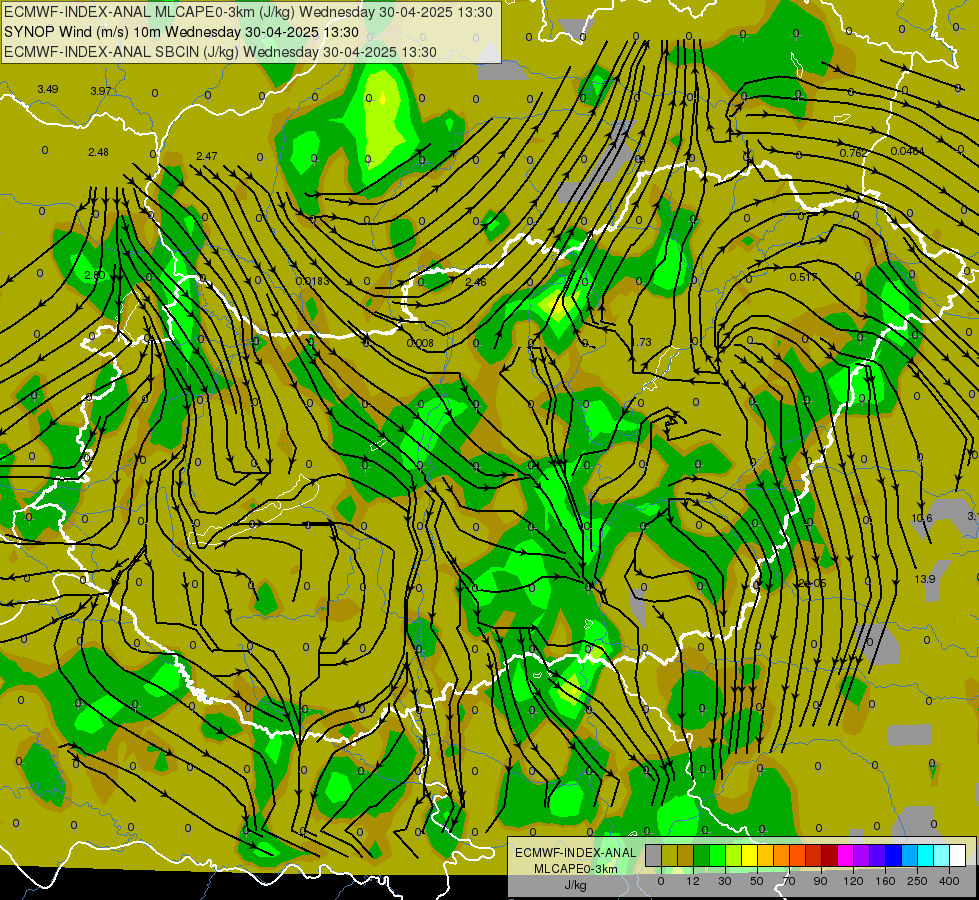
Task: Select the pale cyan swatch beside the white one
Action: (941, 855)
